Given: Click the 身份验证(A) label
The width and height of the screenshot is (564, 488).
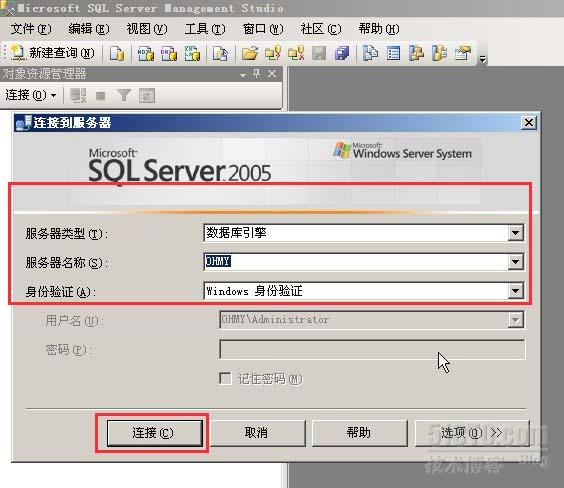Looking at the screenshot, I should click(x=60, y=291).
